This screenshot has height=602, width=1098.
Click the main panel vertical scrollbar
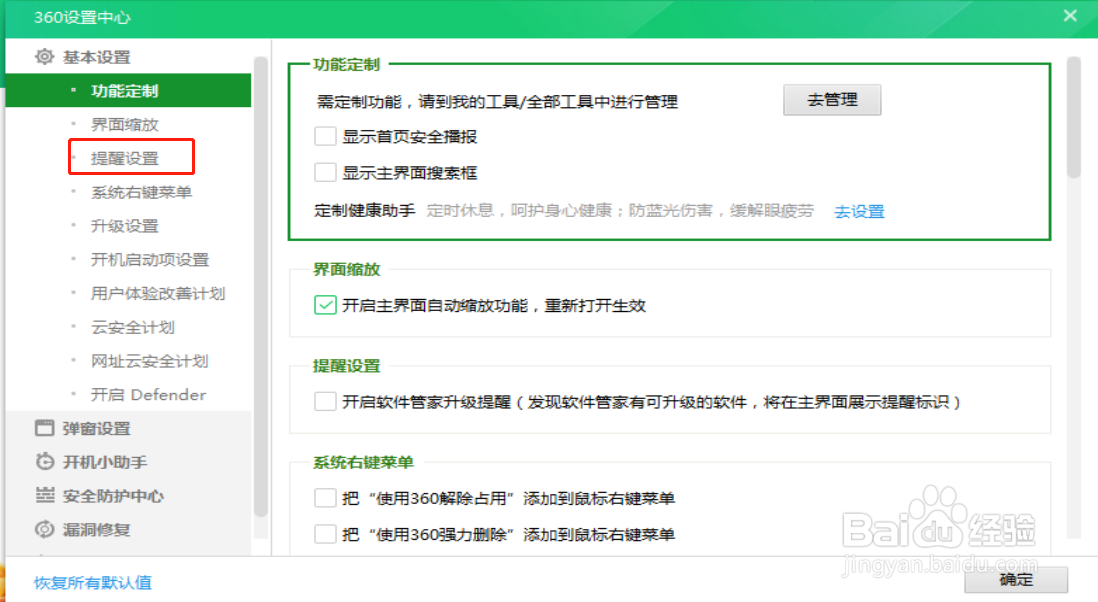point(1073,118)
